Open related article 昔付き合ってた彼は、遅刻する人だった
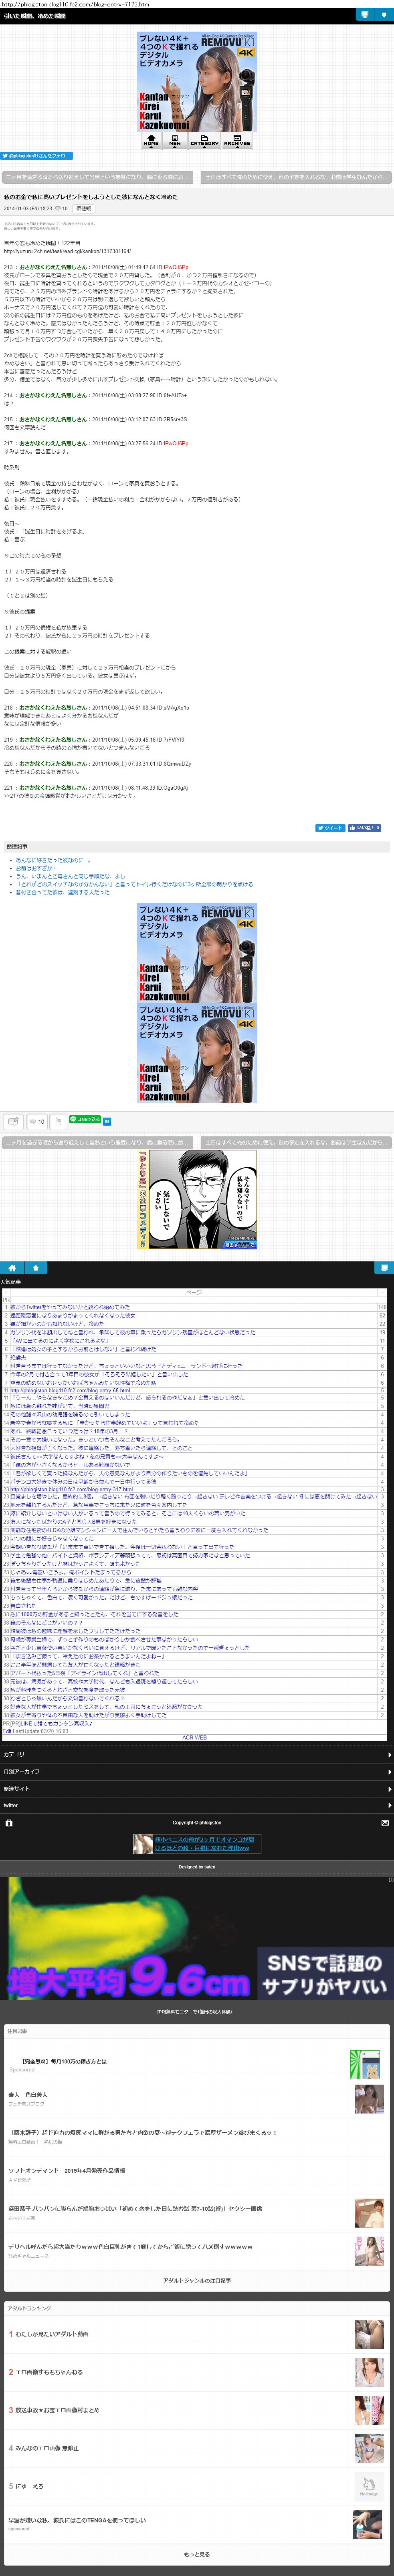The image size is (394, 2576). 62,892
